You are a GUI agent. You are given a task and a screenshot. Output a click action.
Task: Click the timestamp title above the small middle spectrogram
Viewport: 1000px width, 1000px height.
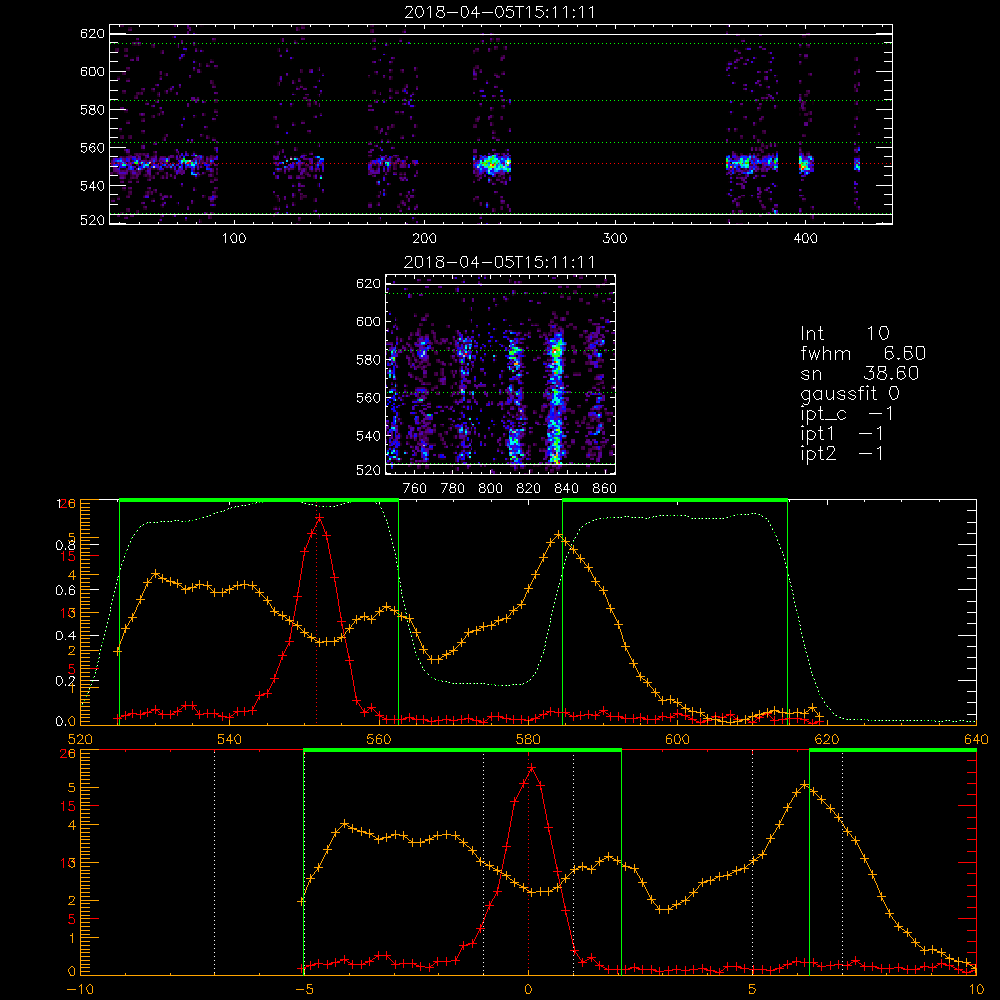(500, 262)
